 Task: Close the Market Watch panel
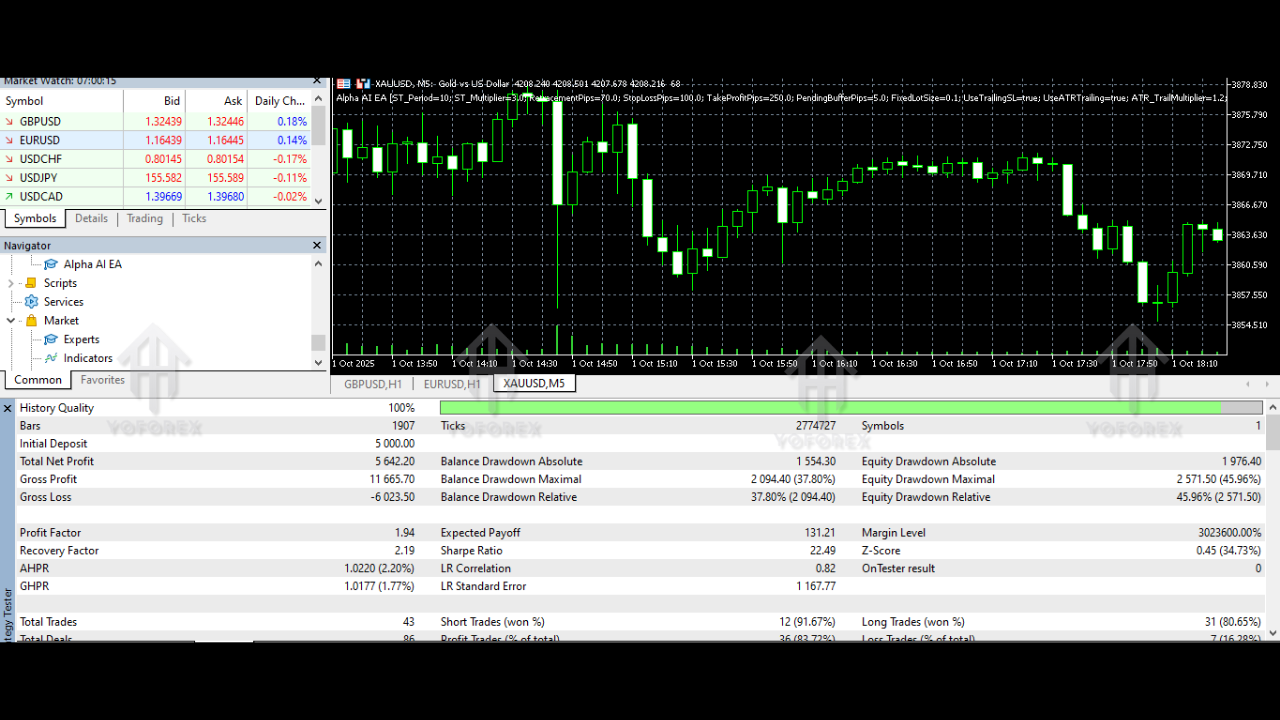[317, 81]
